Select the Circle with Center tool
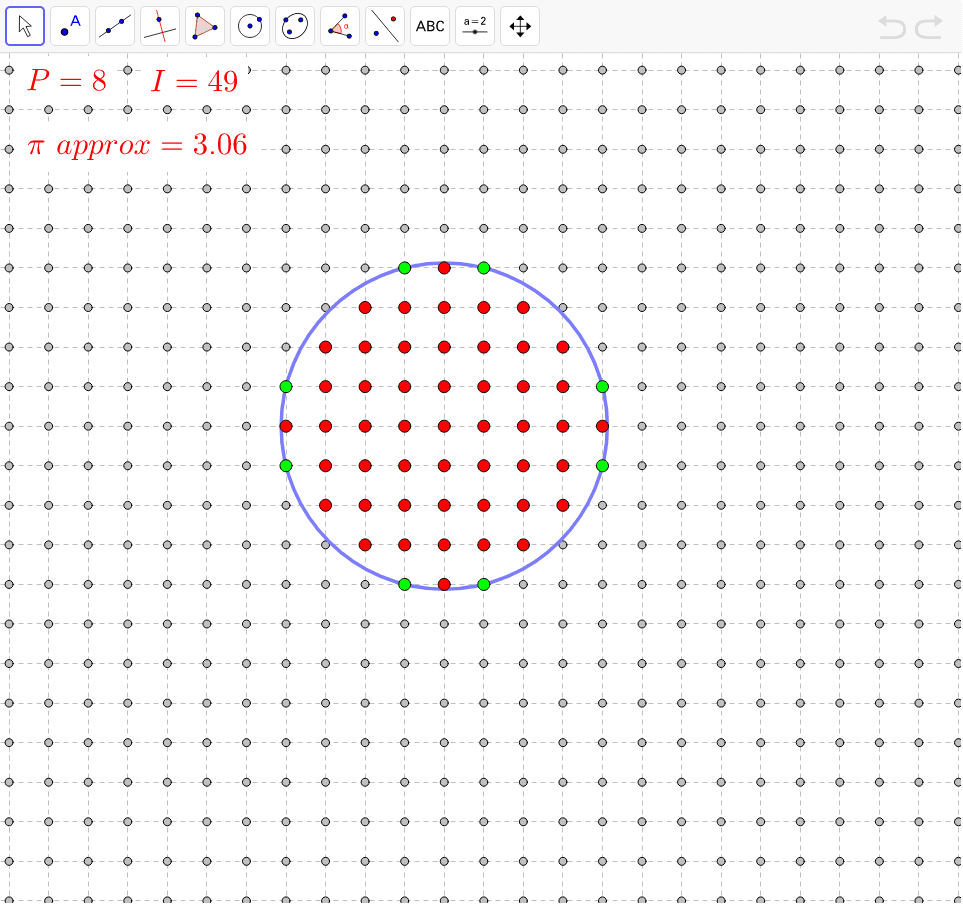Image resolution: width=963 pixels, height=905 pixels. click(x=249, y=25)
